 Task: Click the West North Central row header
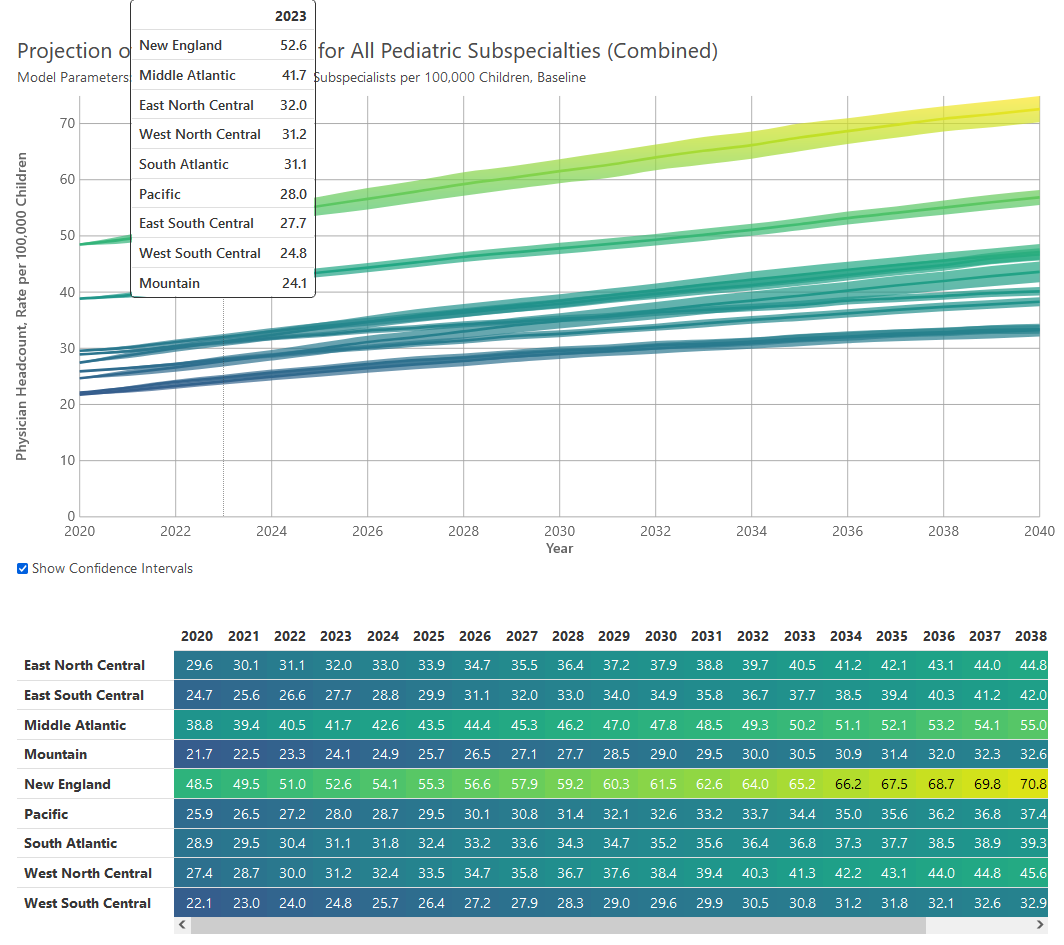tap(88, 873)
